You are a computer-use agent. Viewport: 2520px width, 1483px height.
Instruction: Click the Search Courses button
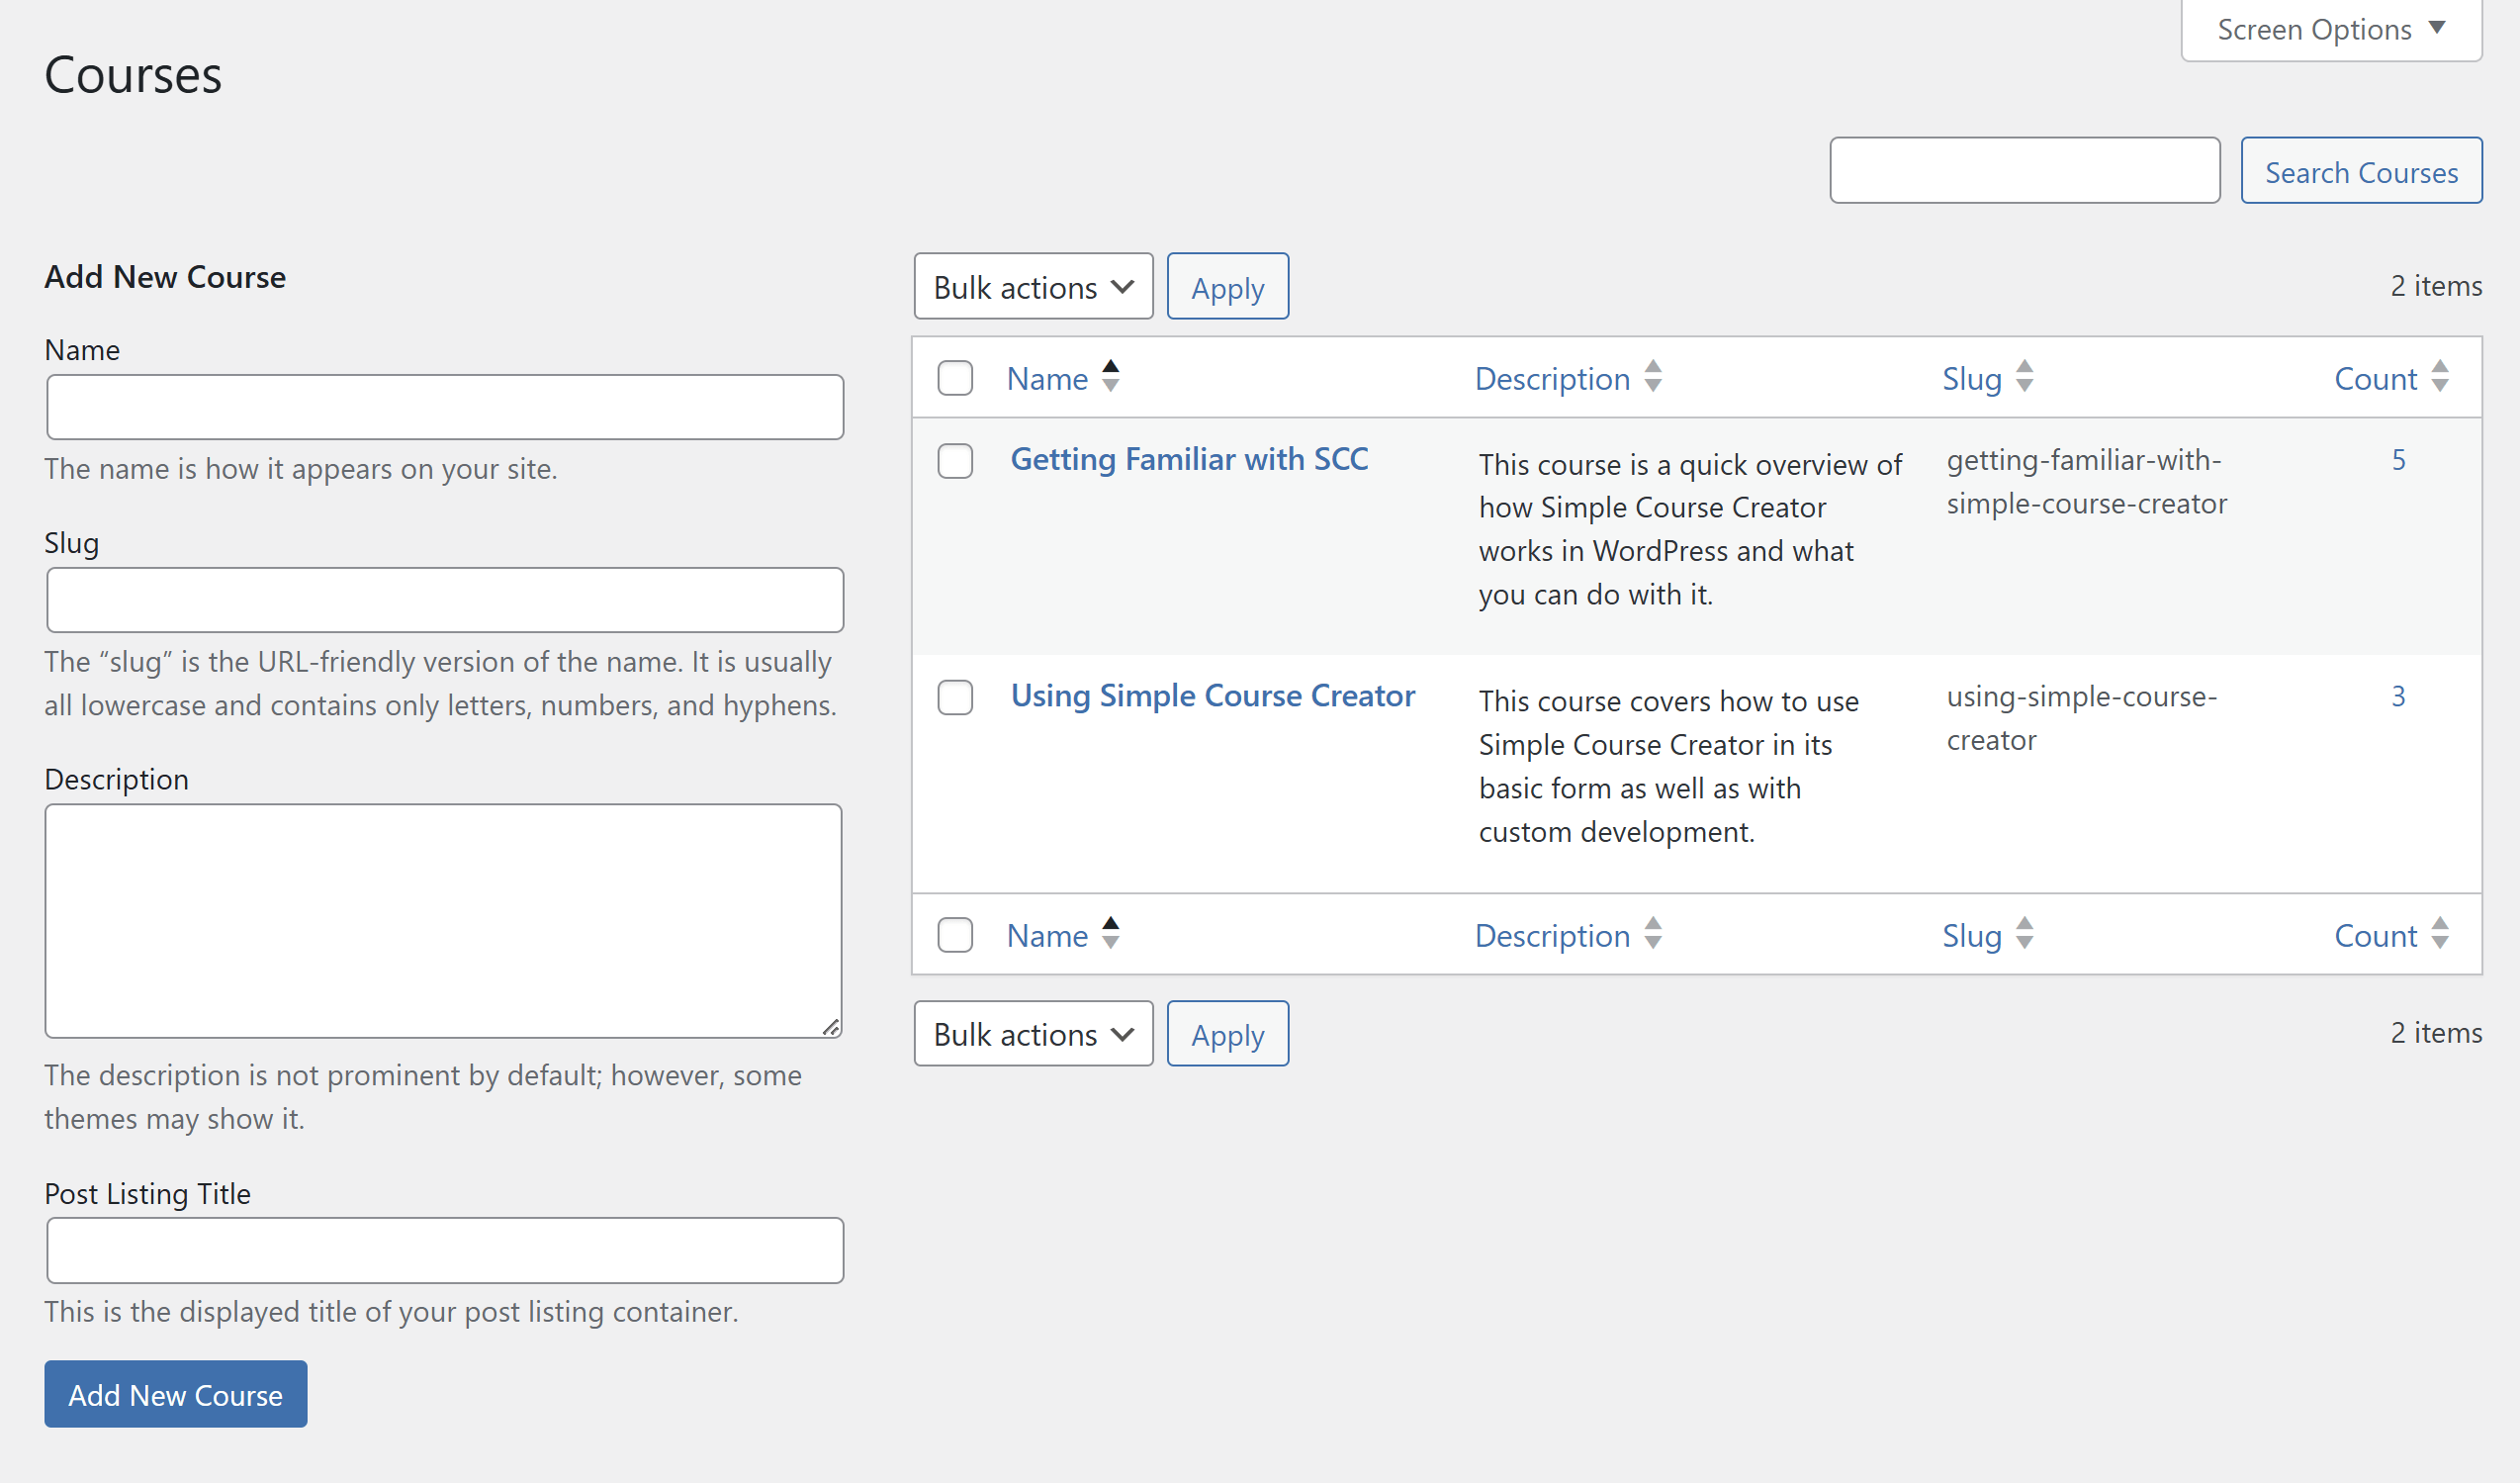(x=2361, y=171)
